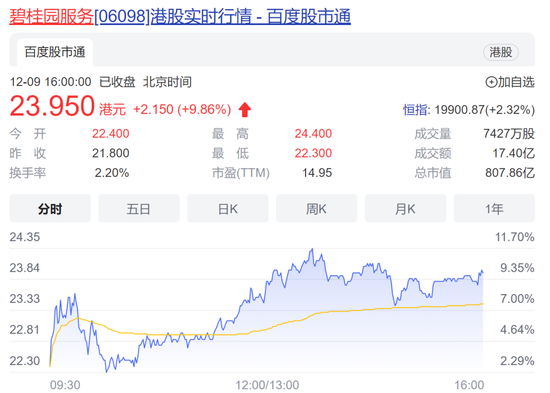Switch chart to 月K tab
Image resolution: width=550 pixels, height=393 pixels.
[x=405, y=208]
